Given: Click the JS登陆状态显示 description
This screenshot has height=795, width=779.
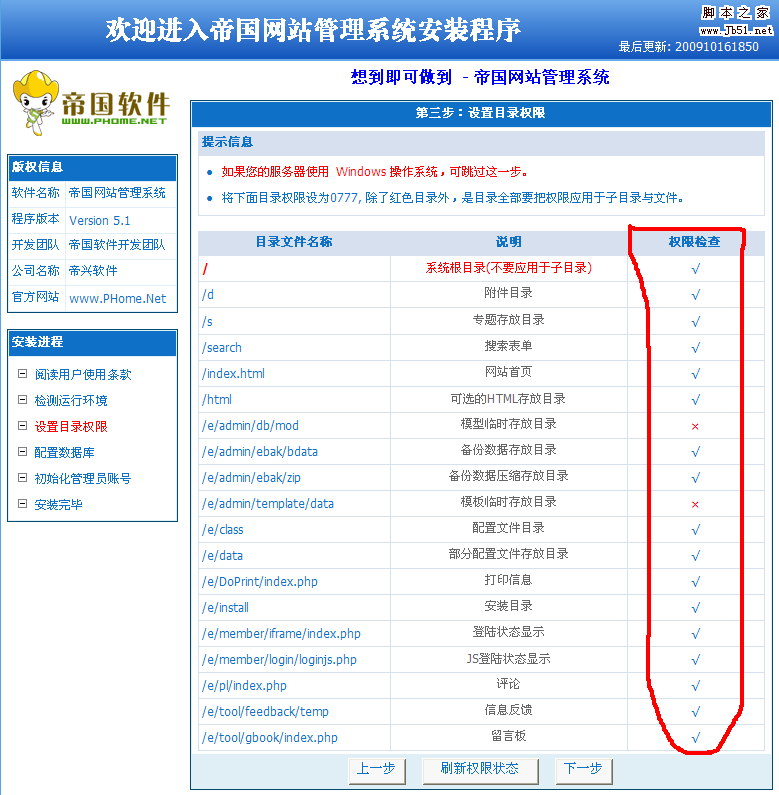Looking at the screenshot, I should pyautogui.click(x=509, y=659).
